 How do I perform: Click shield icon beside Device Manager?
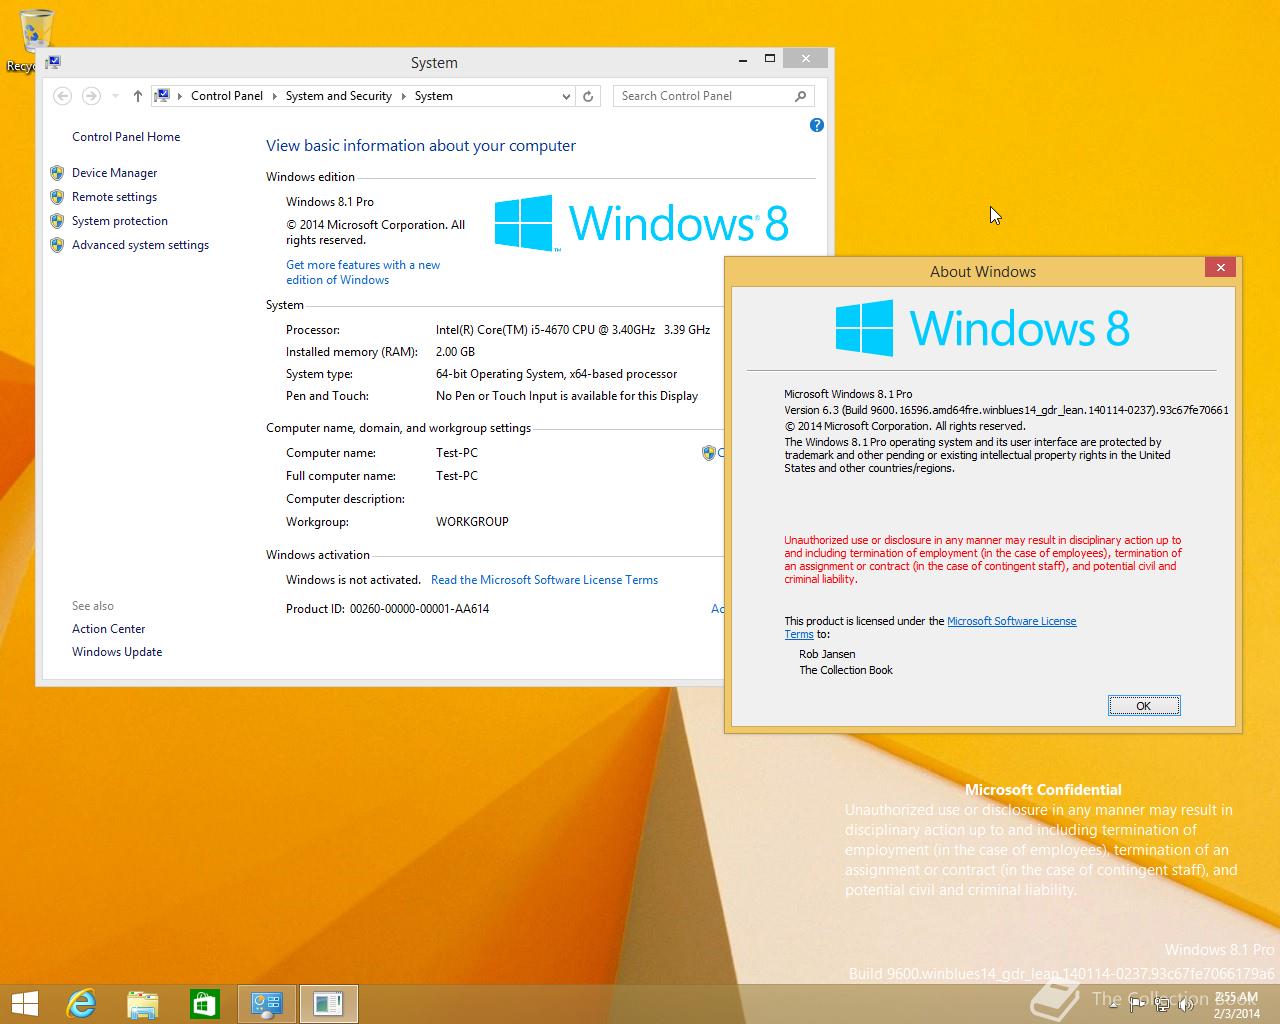click(57, 173)
